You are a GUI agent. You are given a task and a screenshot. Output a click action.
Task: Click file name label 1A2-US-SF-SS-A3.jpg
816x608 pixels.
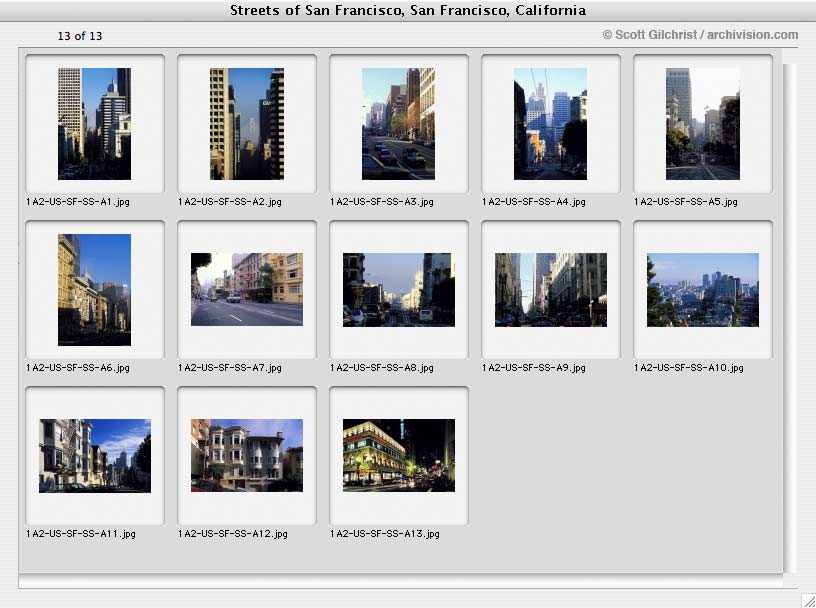381,202
